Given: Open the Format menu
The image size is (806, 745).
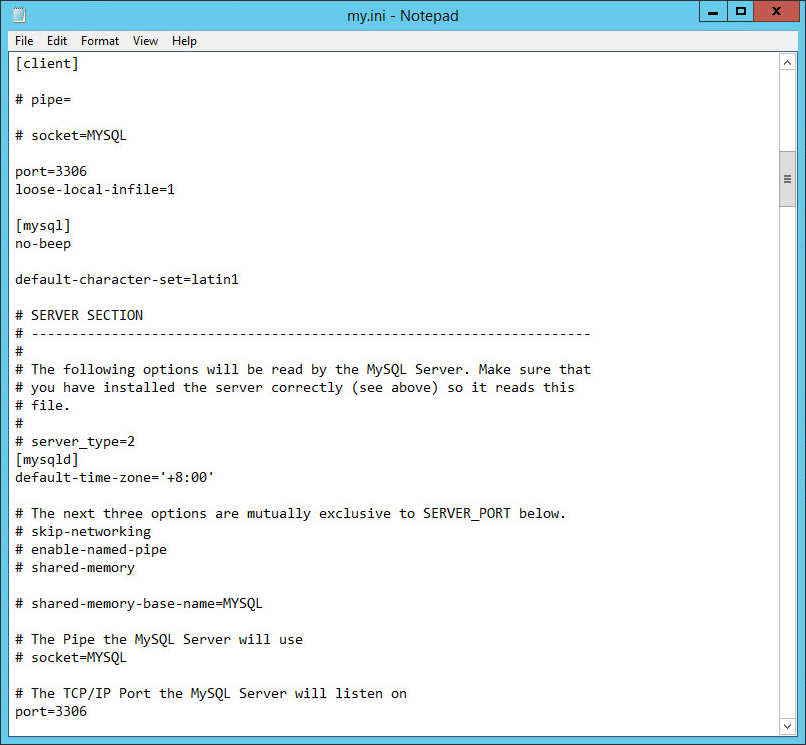Looking at the screenshot, I should (100, 41).
